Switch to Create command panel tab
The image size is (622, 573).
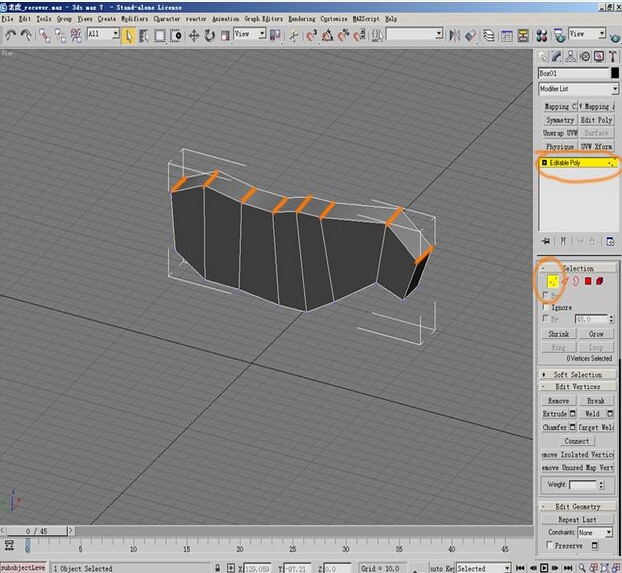543,57
